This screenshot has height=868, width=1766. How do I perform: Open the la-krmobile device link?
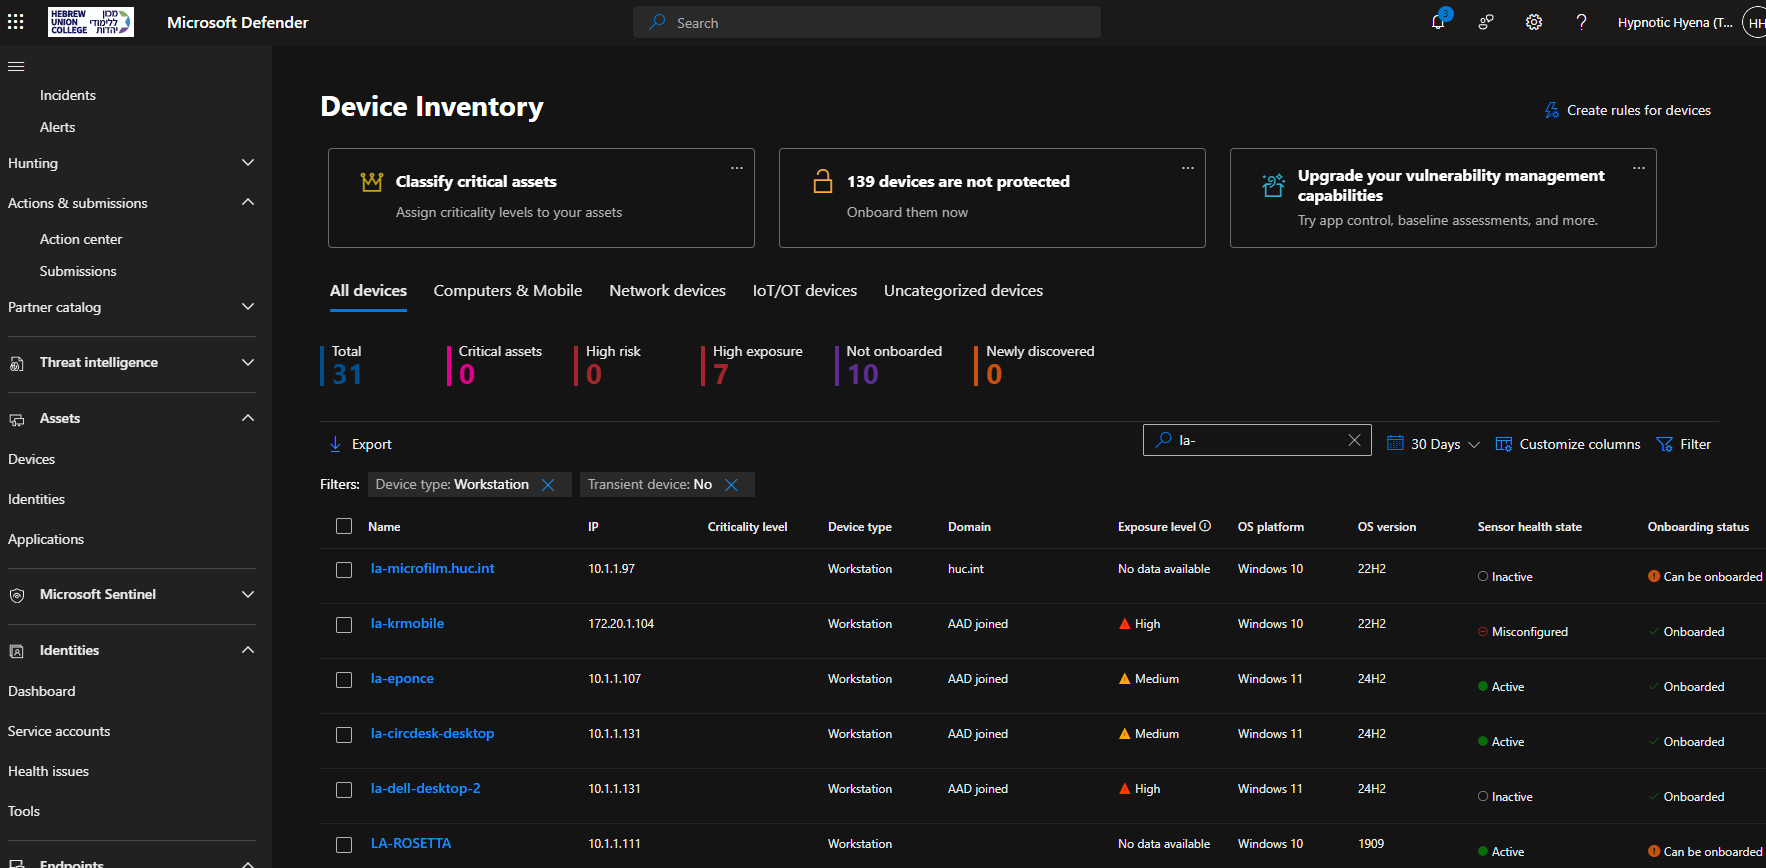tap(407, 623)
